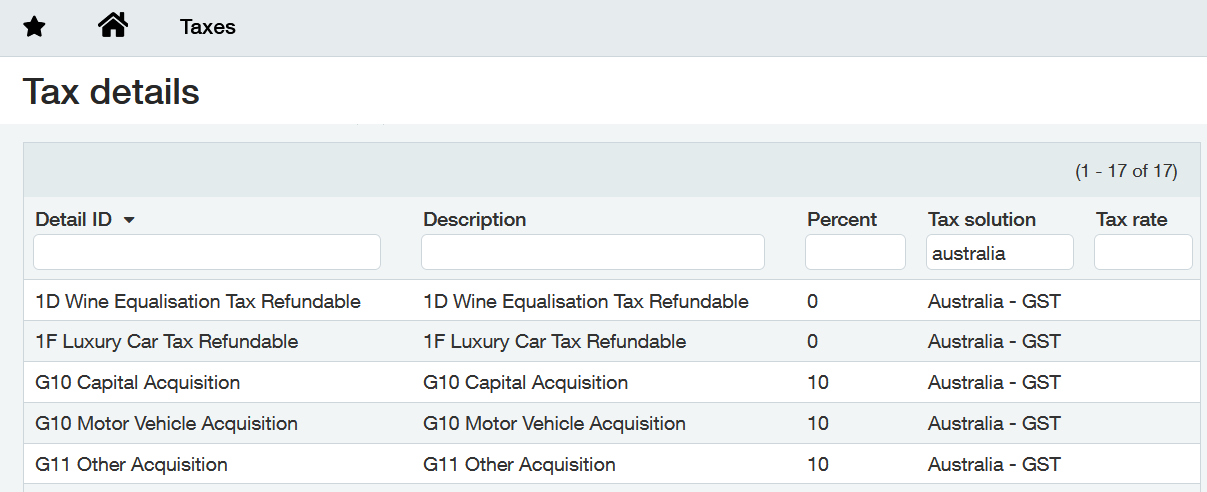Open 1D Wine Equalisation Tax Refundable row
This screenshot has height=492, width=1207.
tap(612, 301)
